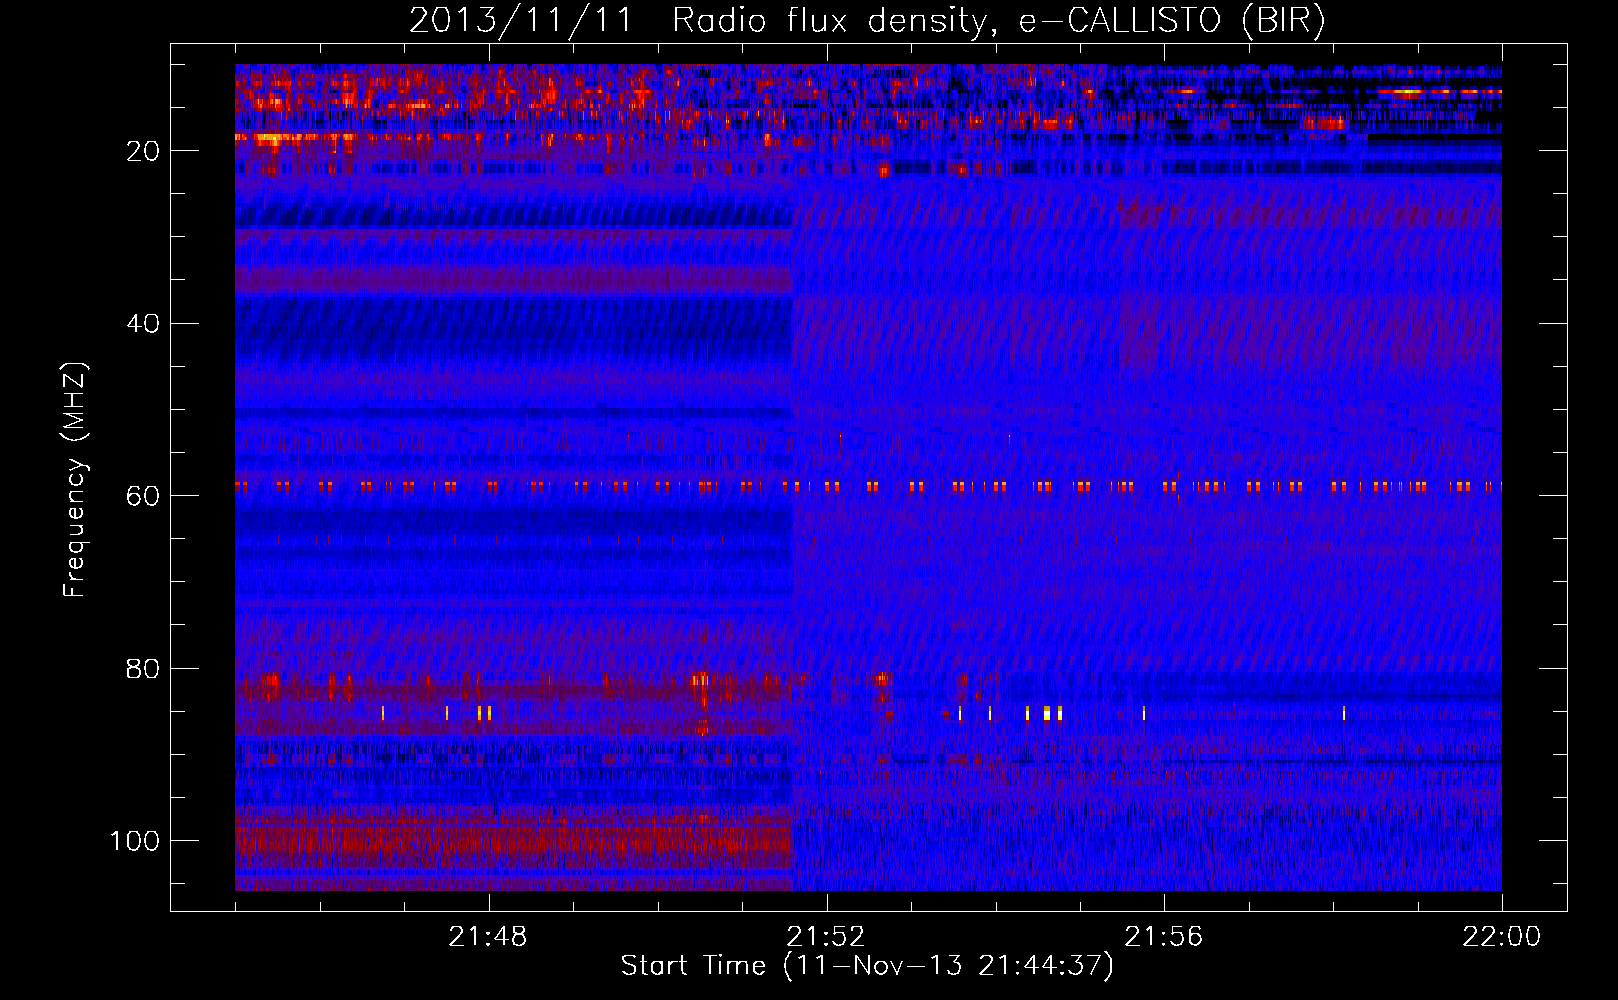Click the 22:00 time tick label

[1501, 937]
